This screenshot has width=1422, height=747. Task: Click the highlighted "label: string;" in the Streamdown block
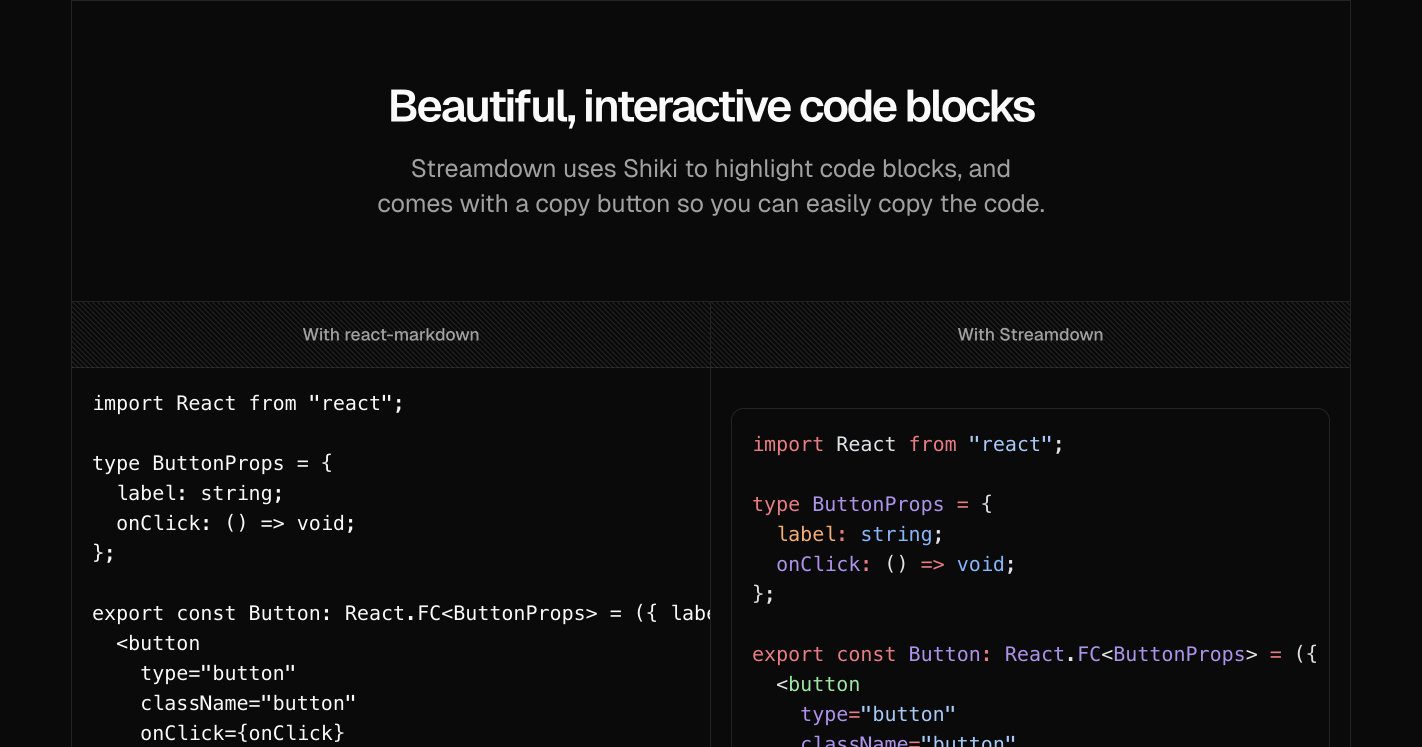(860, 534)
